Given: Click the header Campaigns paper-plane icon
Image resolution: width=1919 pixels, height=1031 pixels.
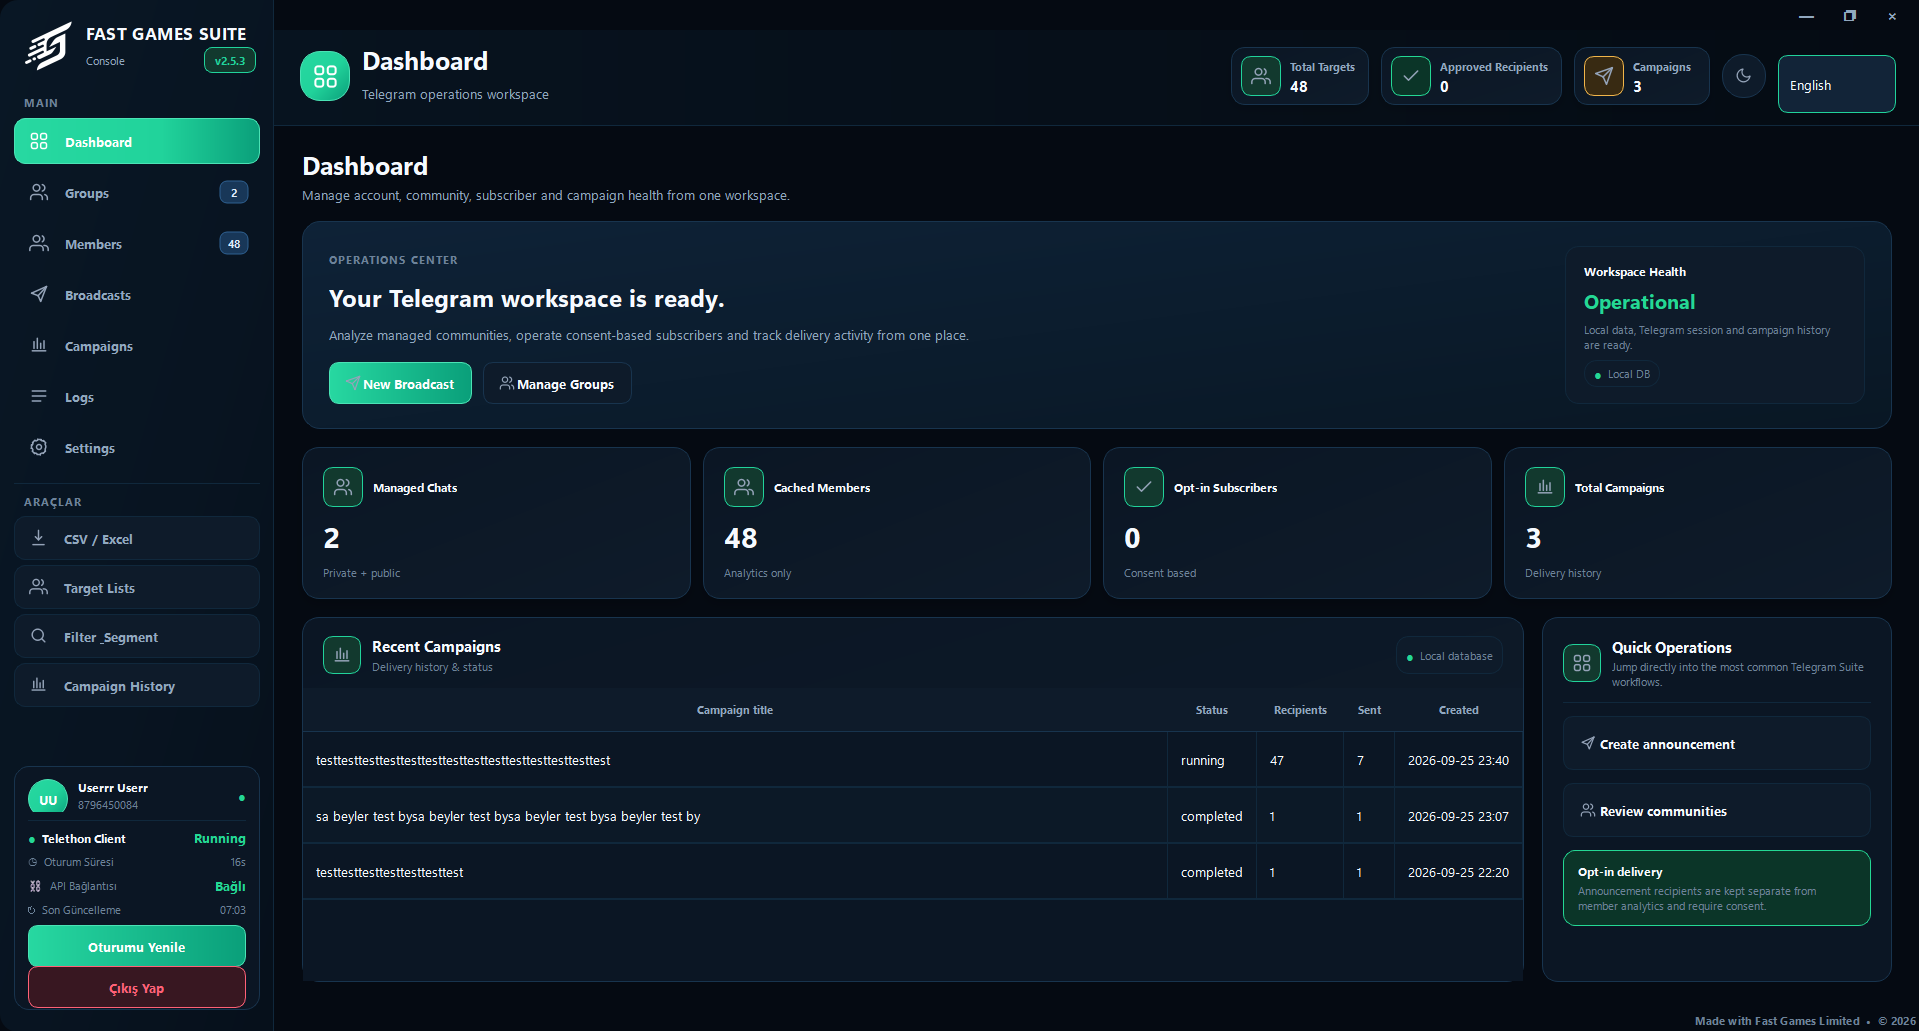Looking at the screenshot, I should (x=1604, y=76).
